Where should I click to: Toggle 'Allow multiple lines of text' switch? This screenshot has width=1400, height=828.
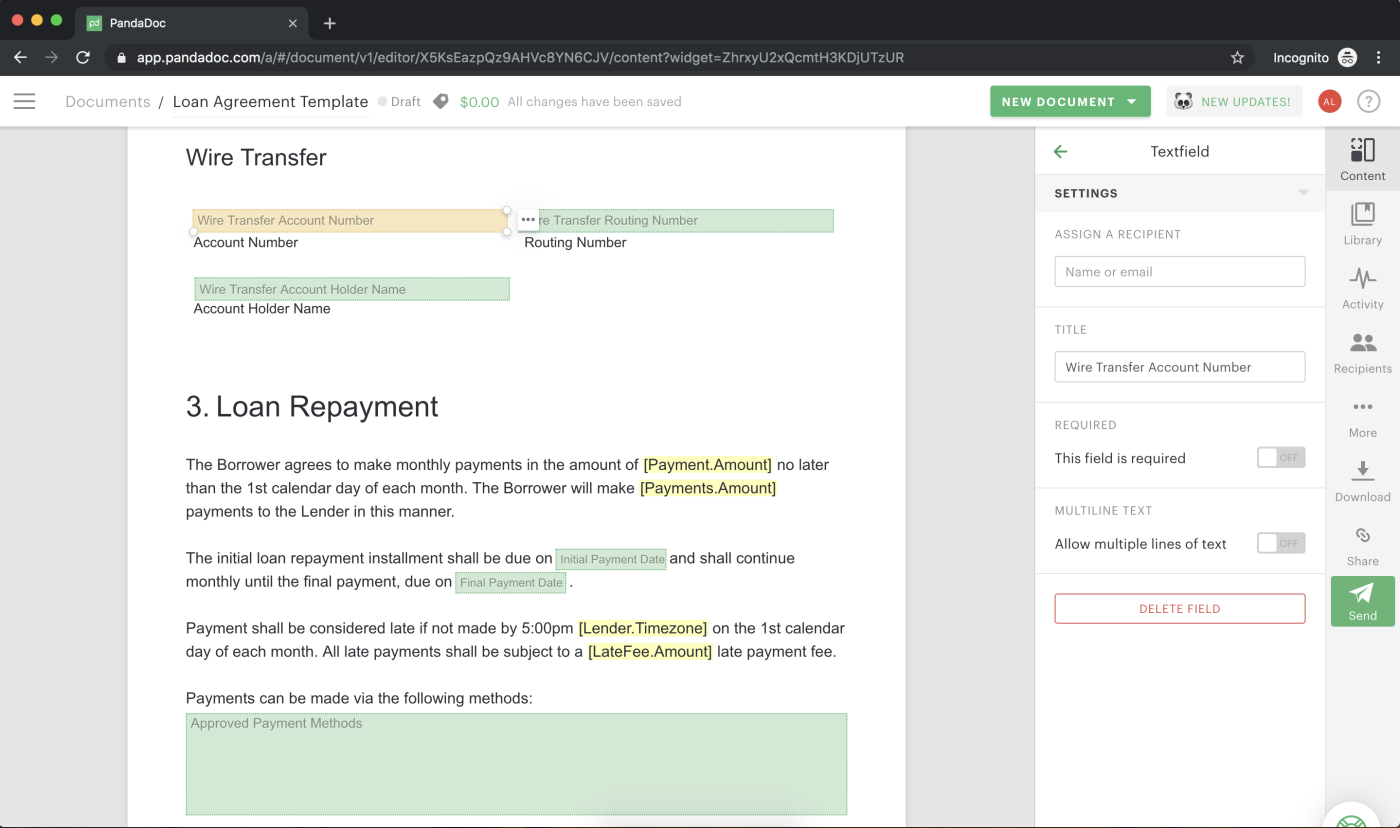[x=1280, y=543]
